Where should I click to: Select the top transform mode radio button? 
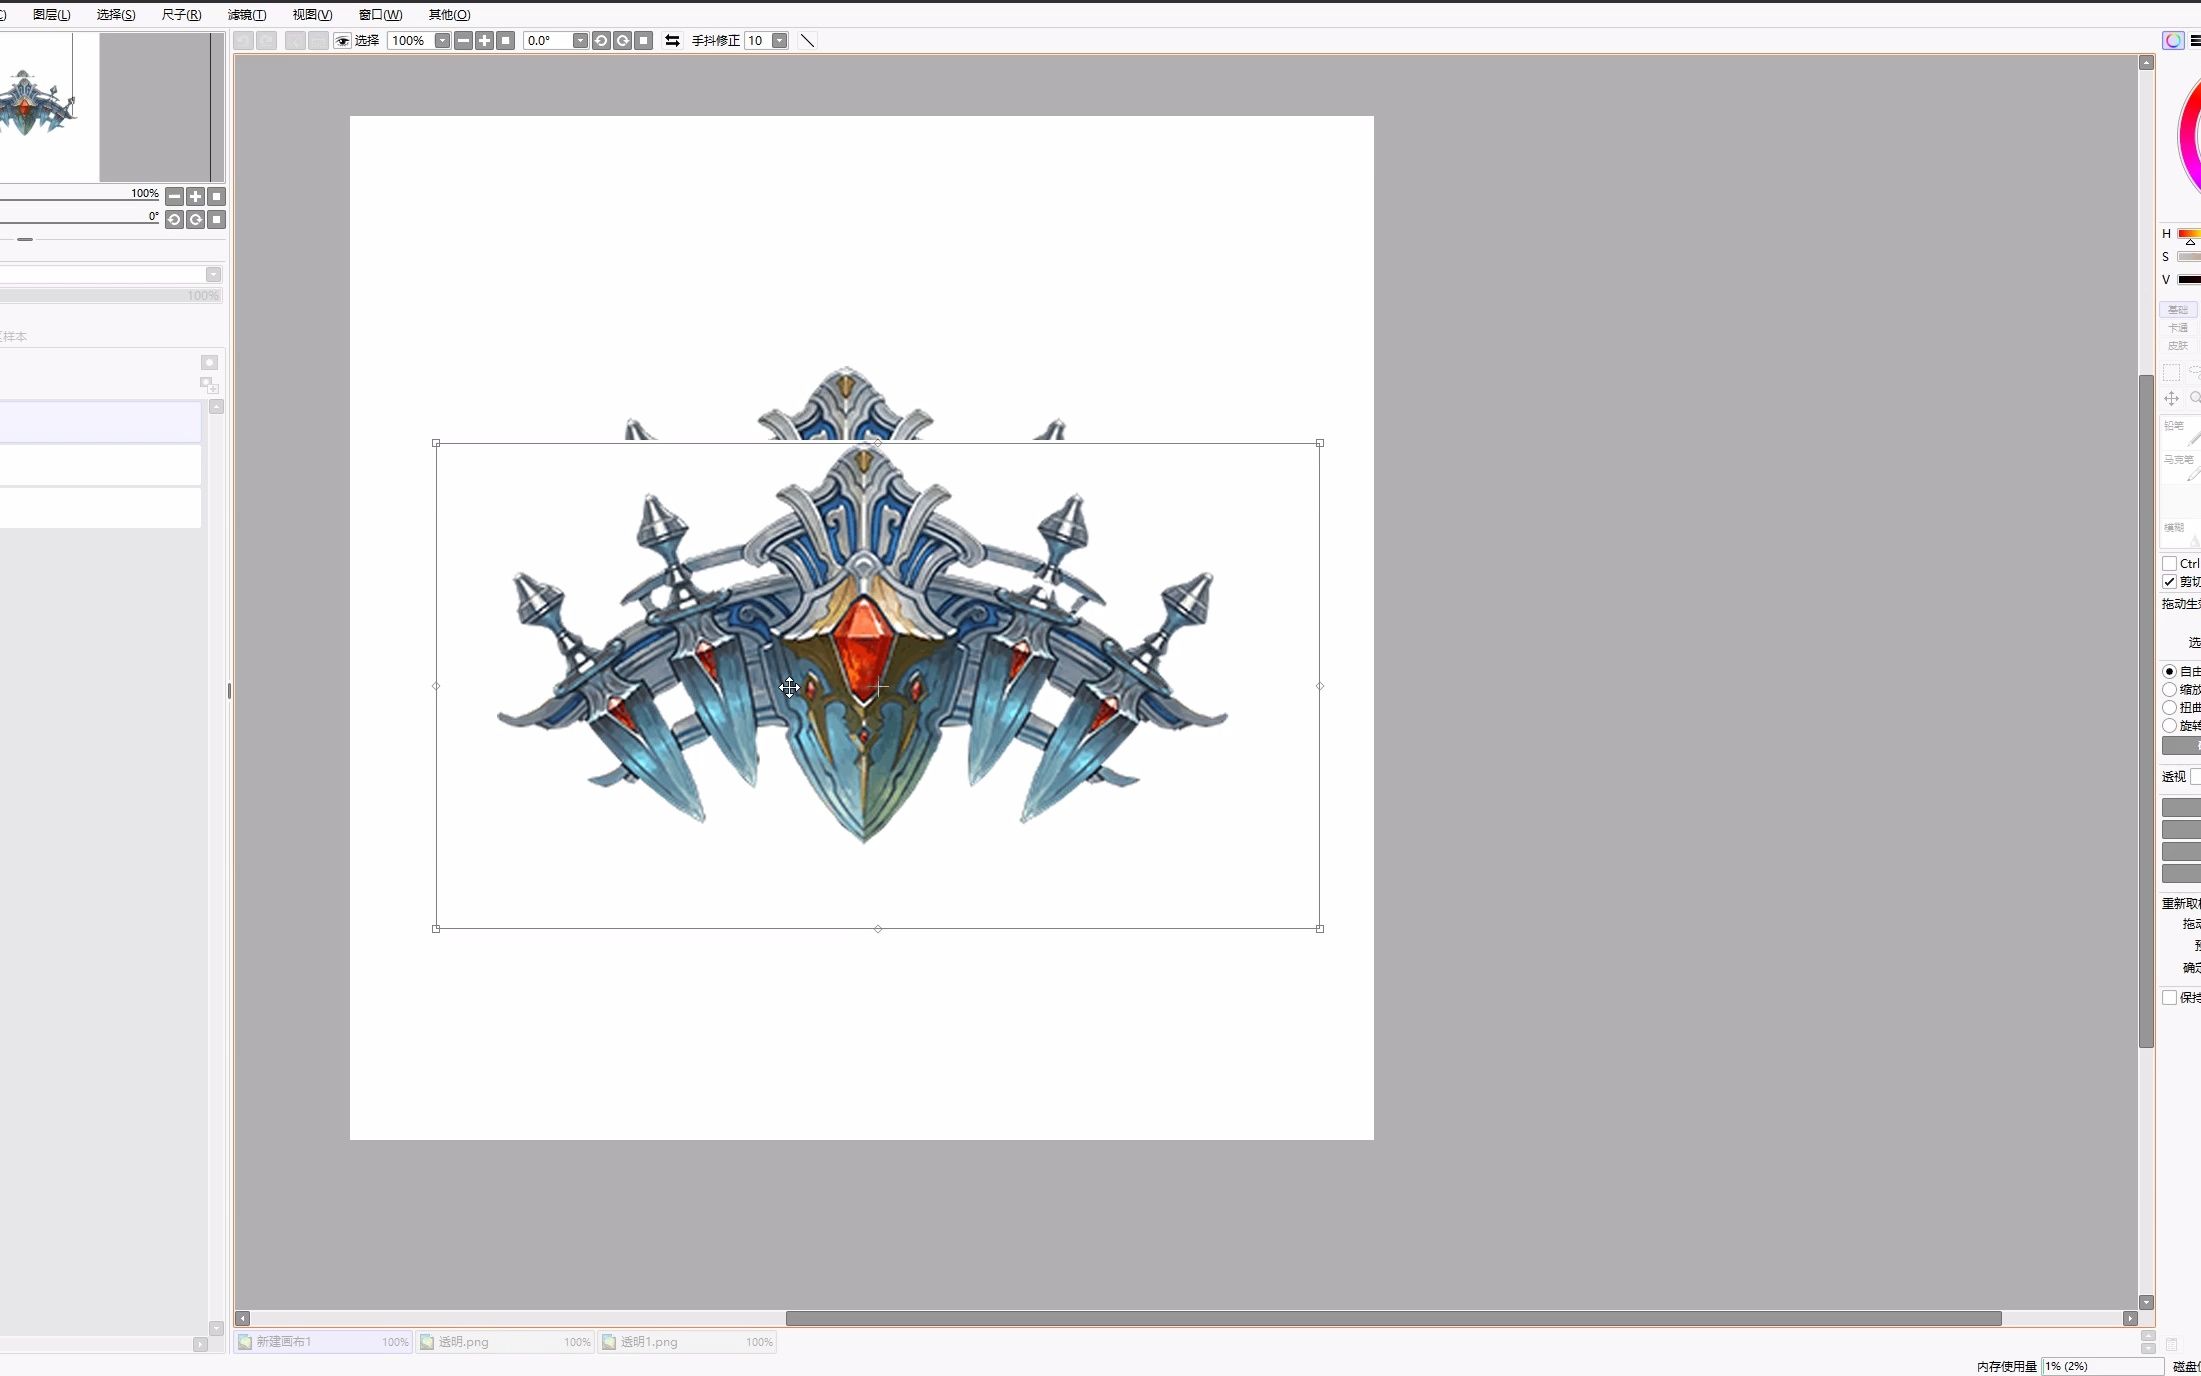2169,671
